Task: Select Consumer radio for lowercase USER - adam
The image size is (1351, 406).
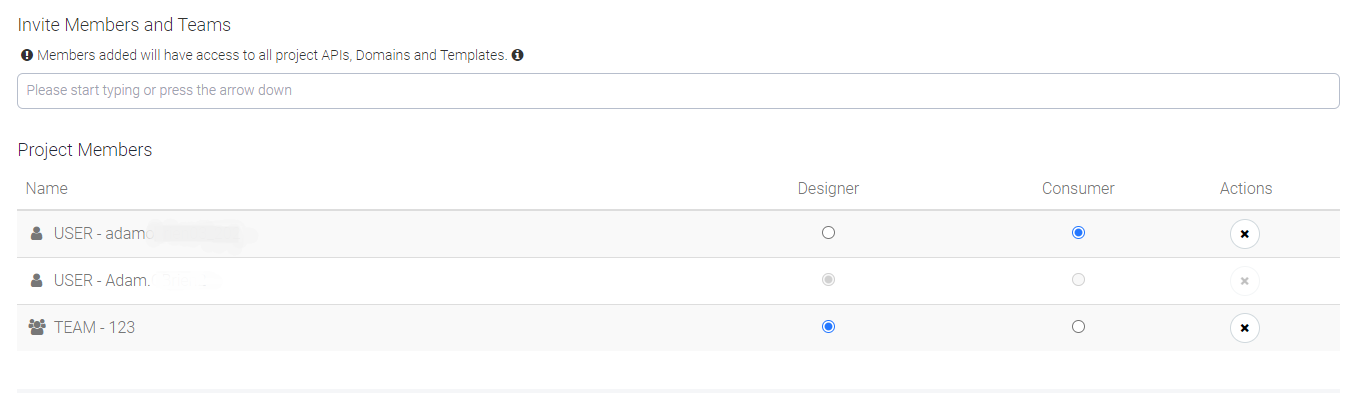Action: (x=1078, y=233)
